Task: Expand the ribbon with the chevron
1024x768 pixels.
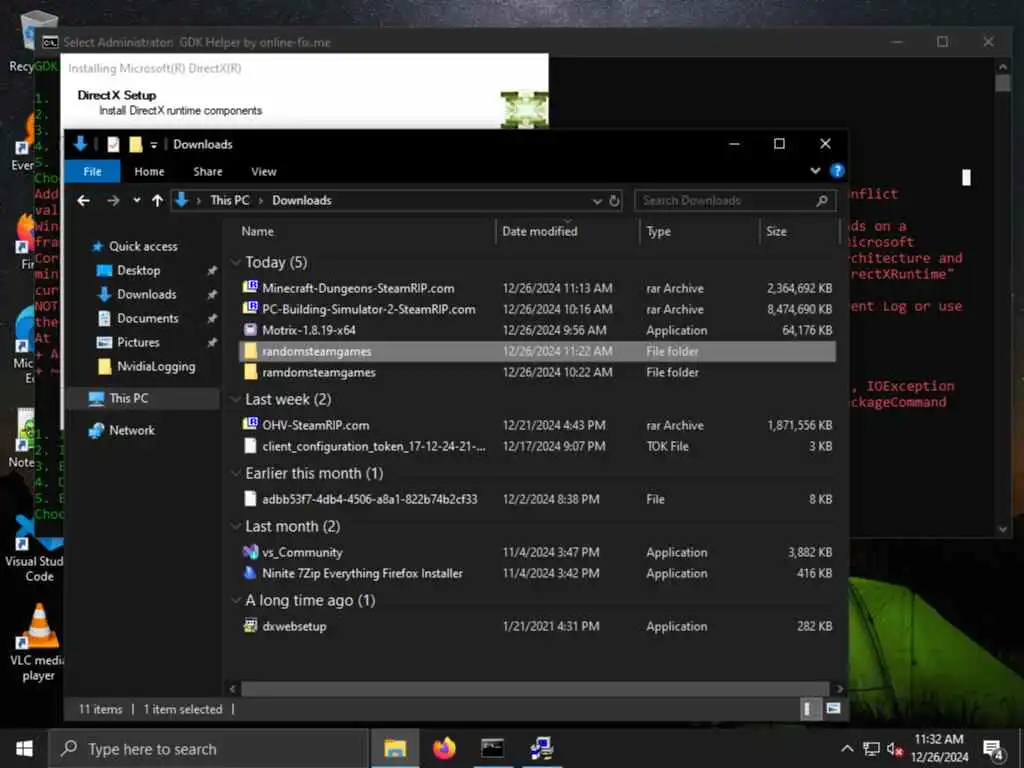Action: [815, 170]
